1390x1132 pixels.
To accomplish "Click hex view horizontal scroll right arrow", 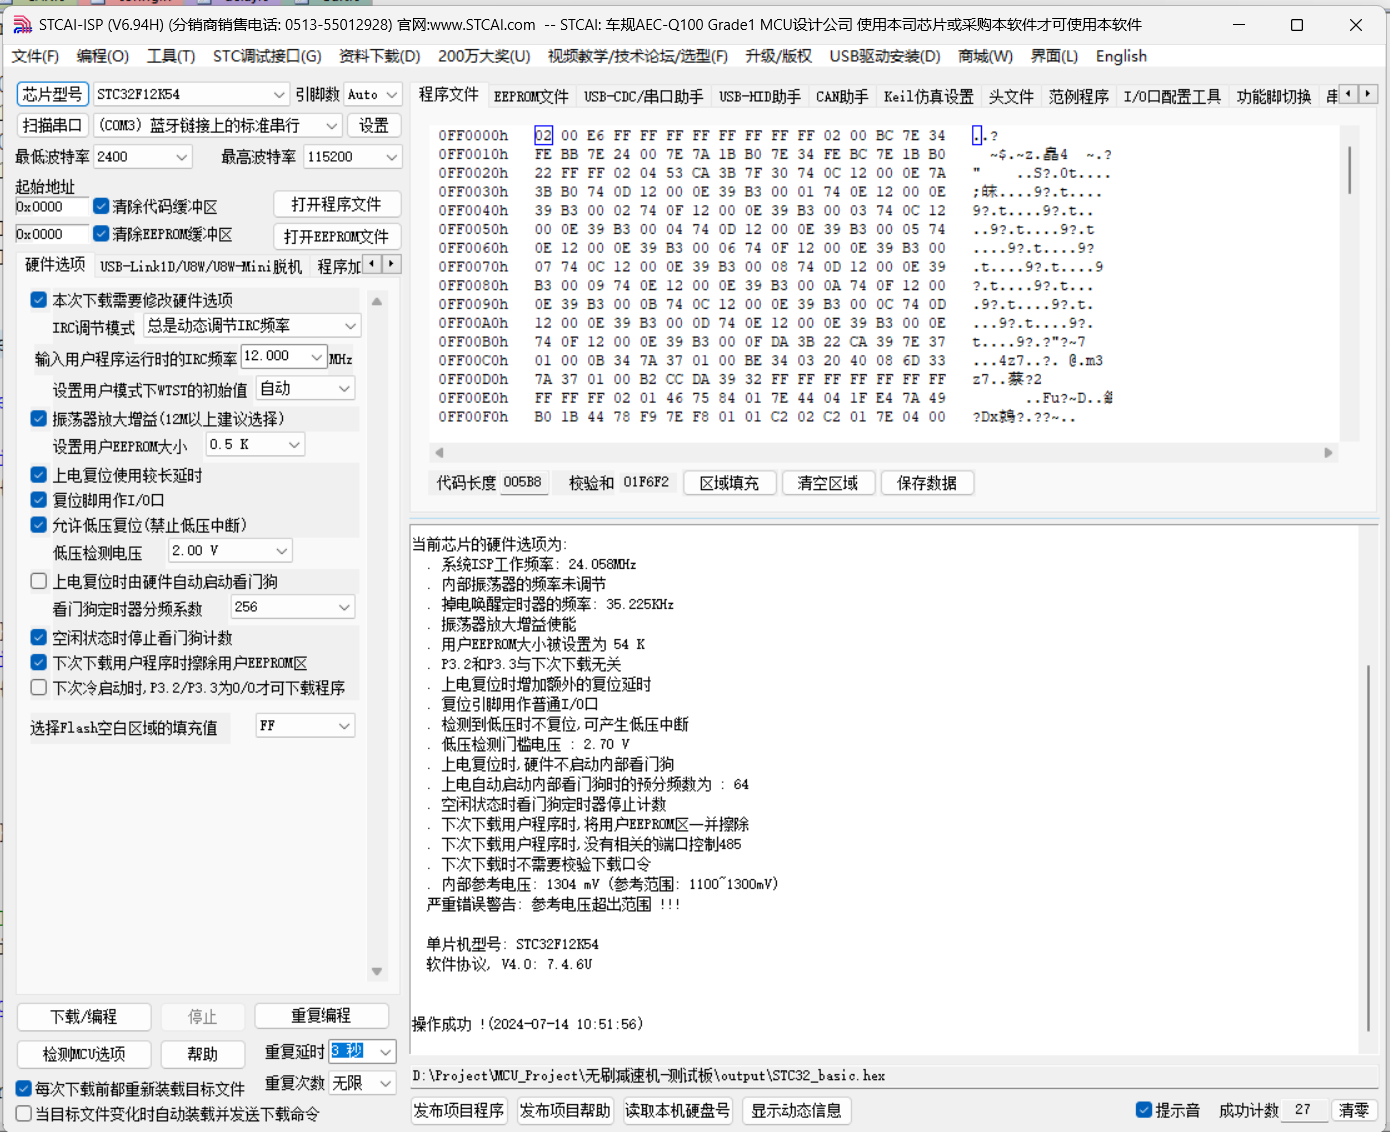I will point(1328,453).
